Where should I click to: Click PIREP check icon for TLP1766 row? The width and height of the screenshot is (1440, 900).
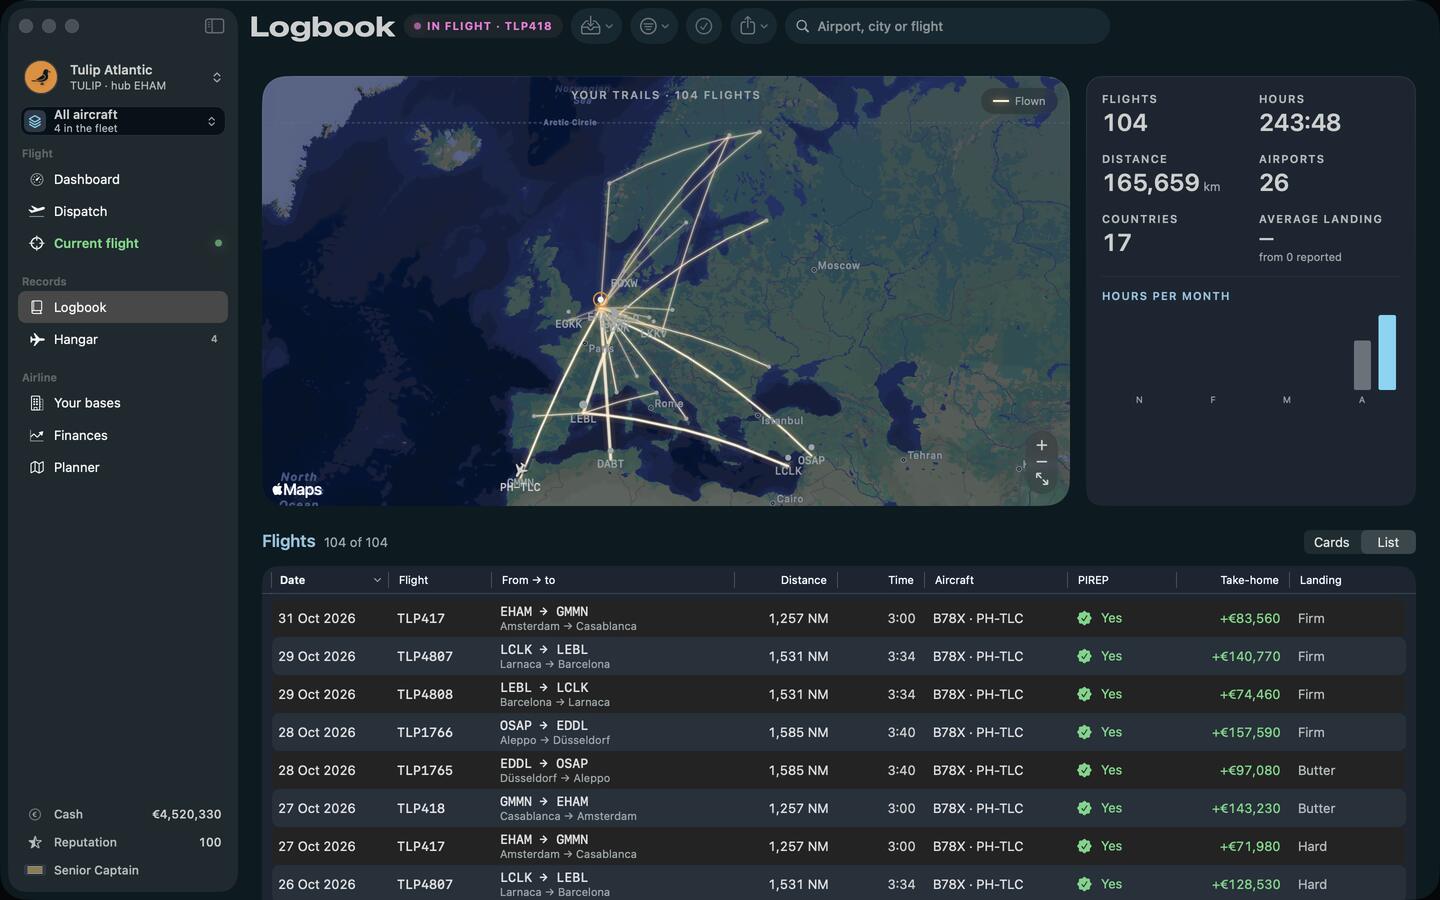(x=1084, y=732)
